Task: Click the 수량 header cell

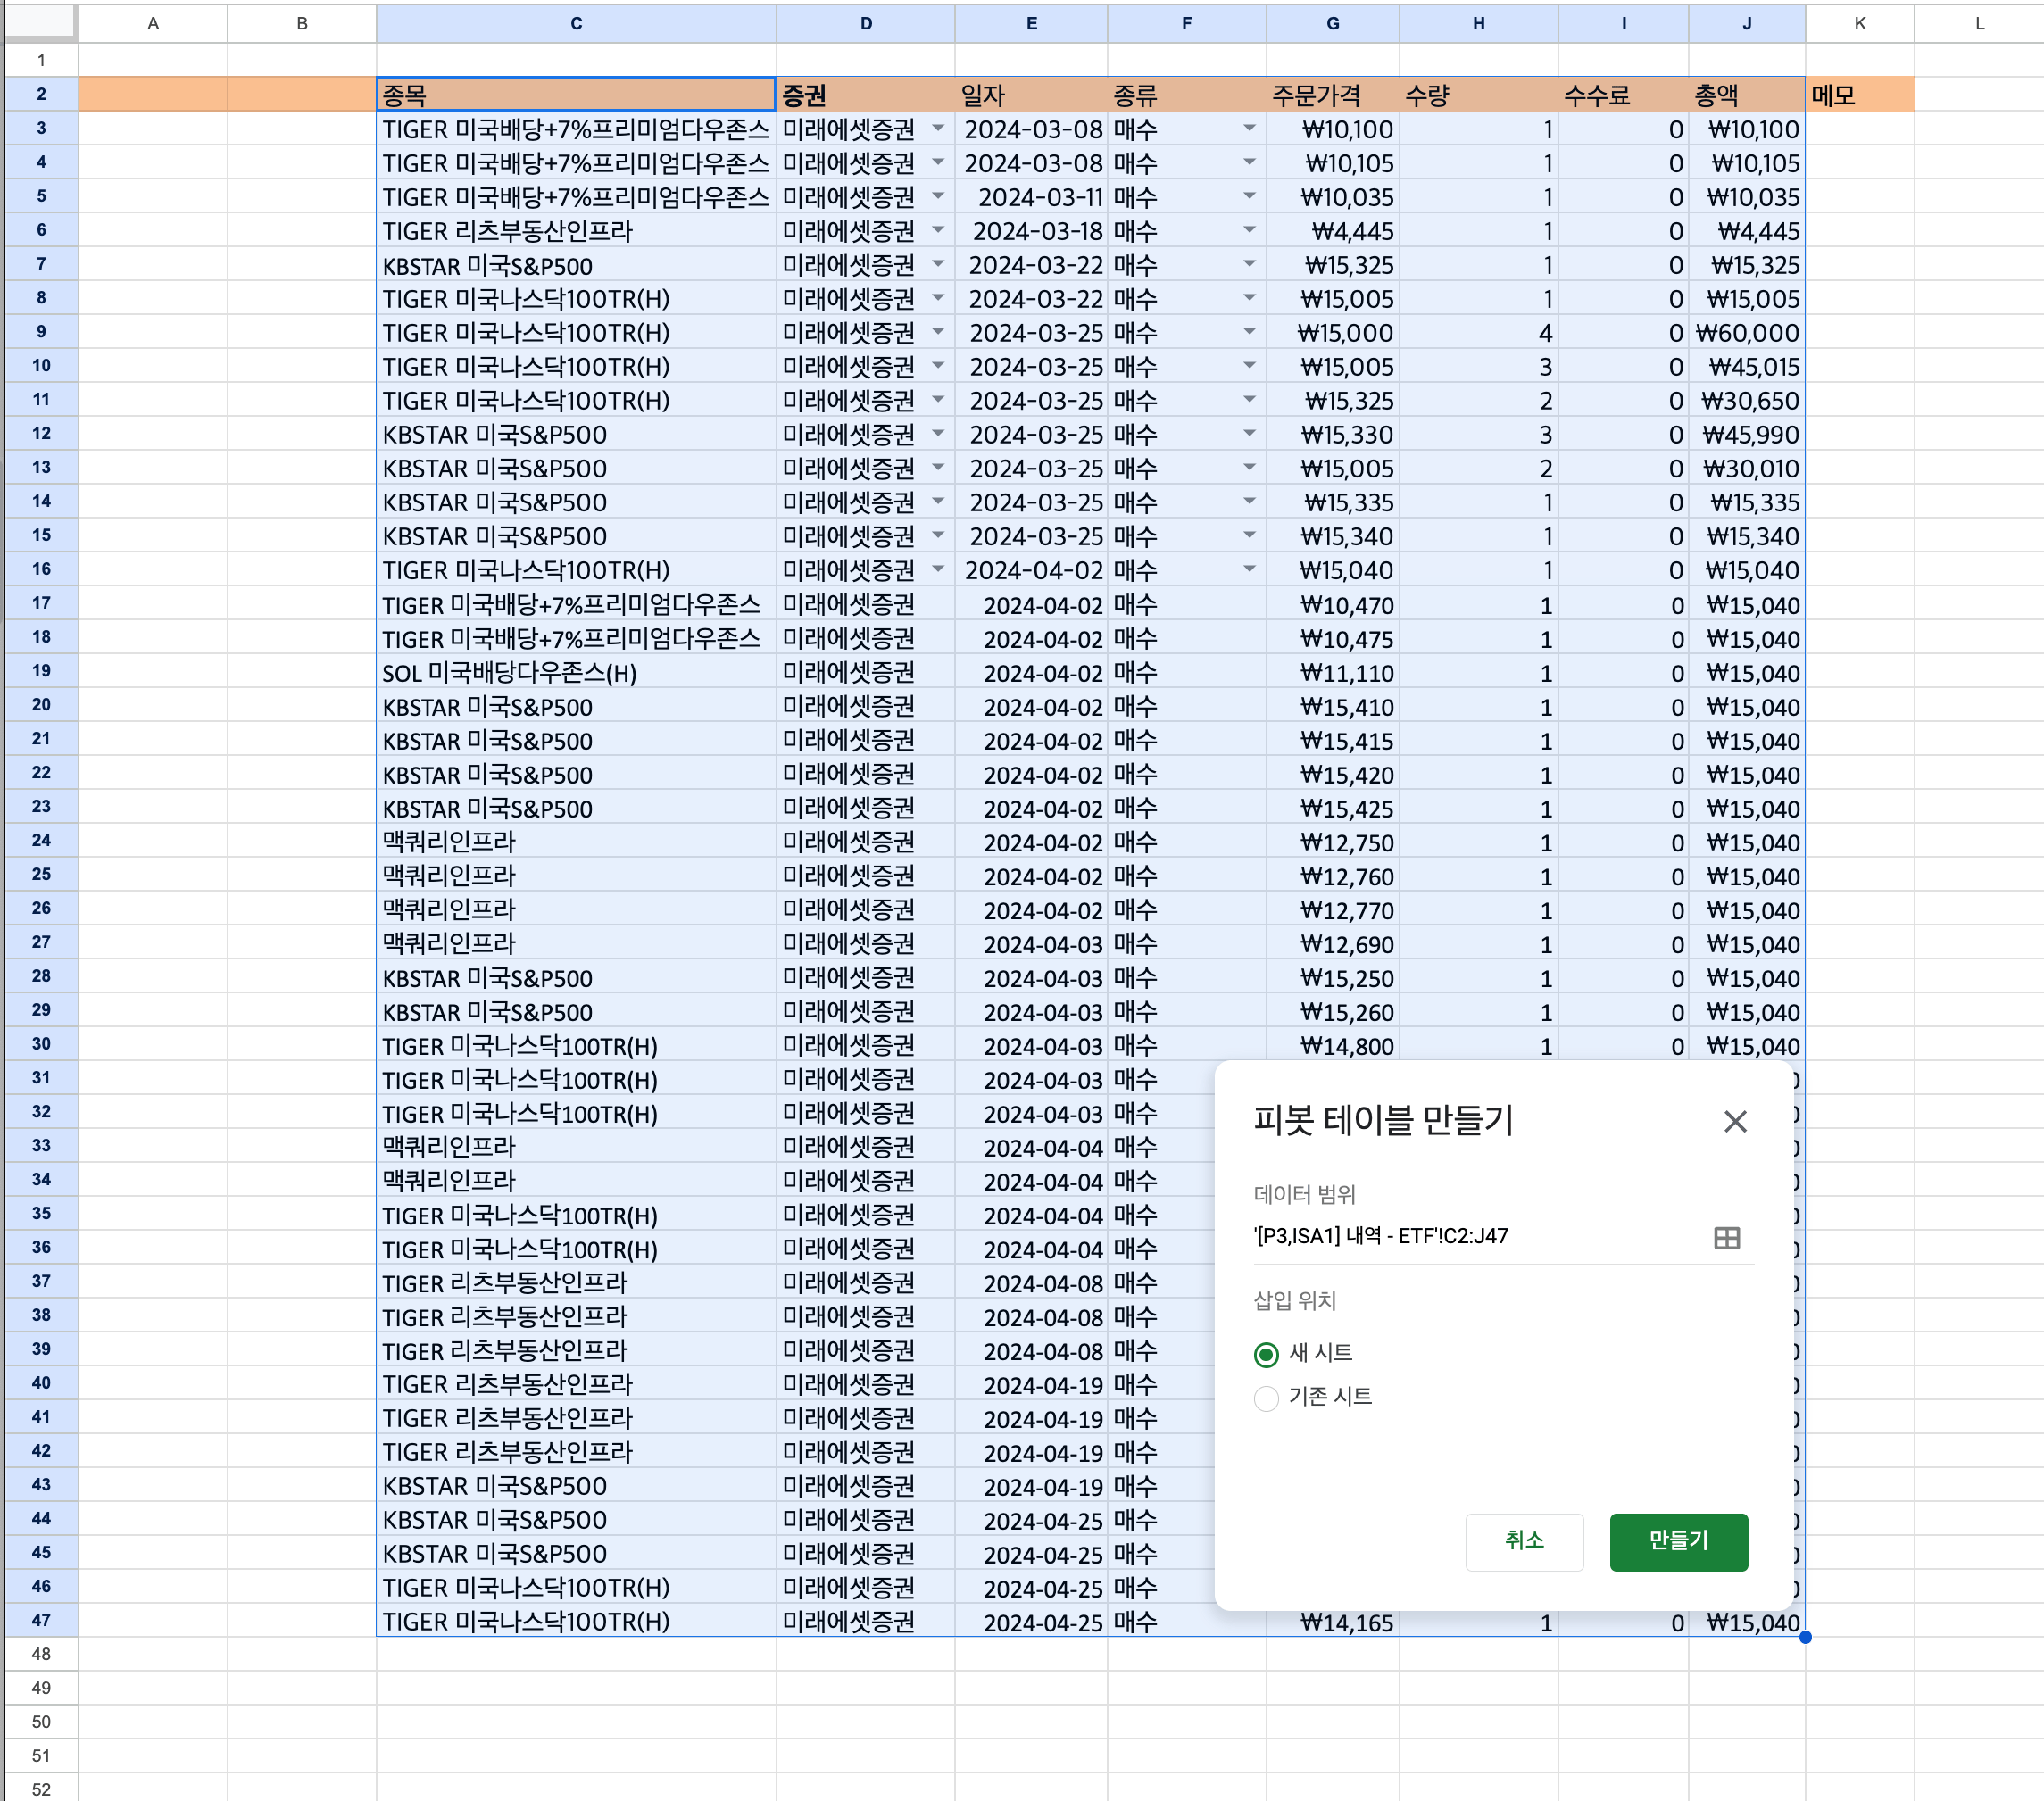Action: (1478, 94)
